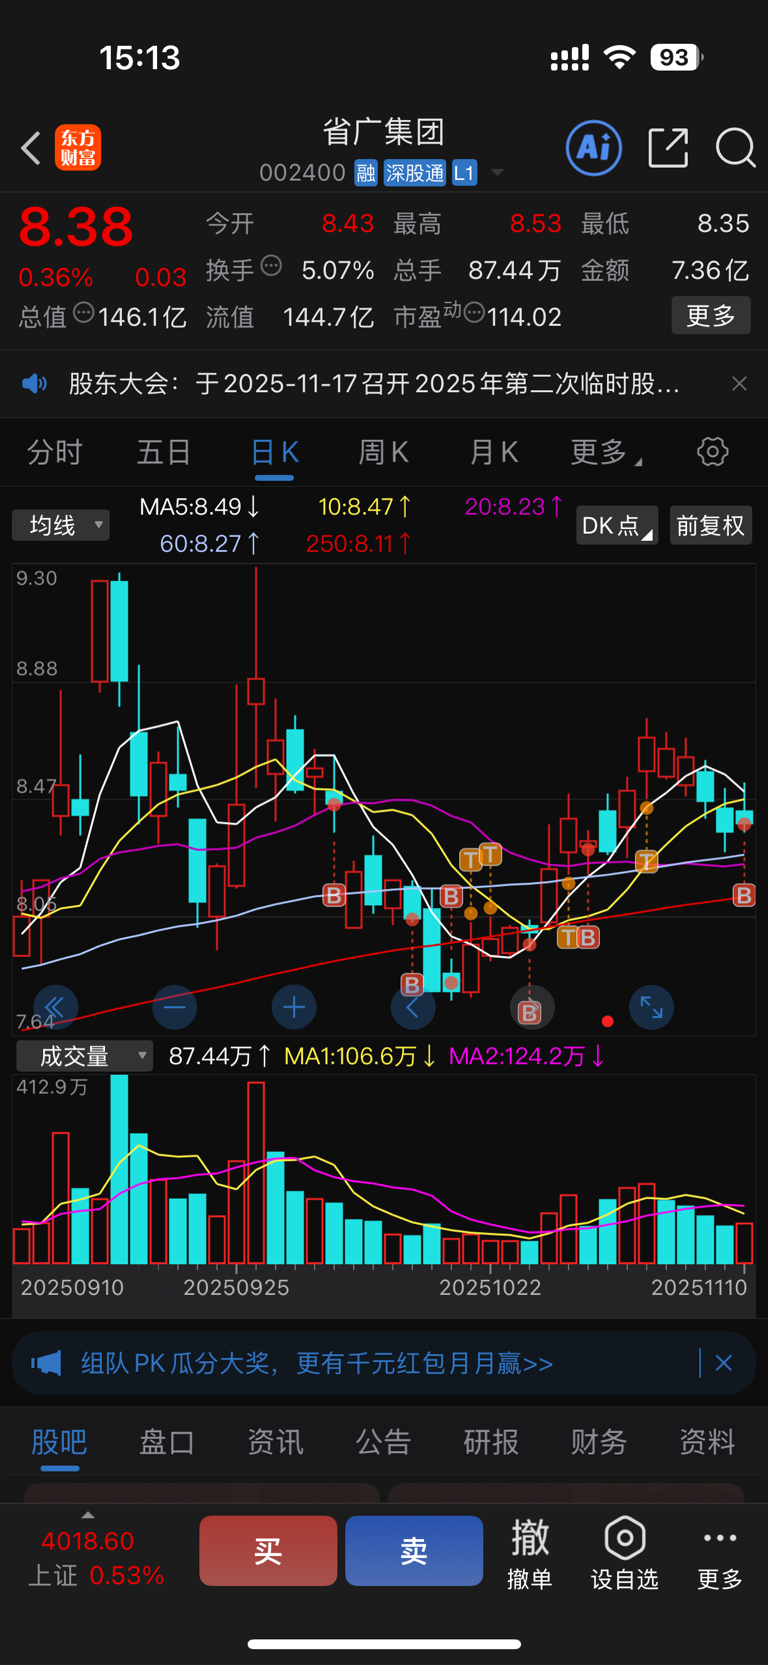769x1665 pixels.
Task: Switch to 资讯 tab
Action: (275, 1442)
